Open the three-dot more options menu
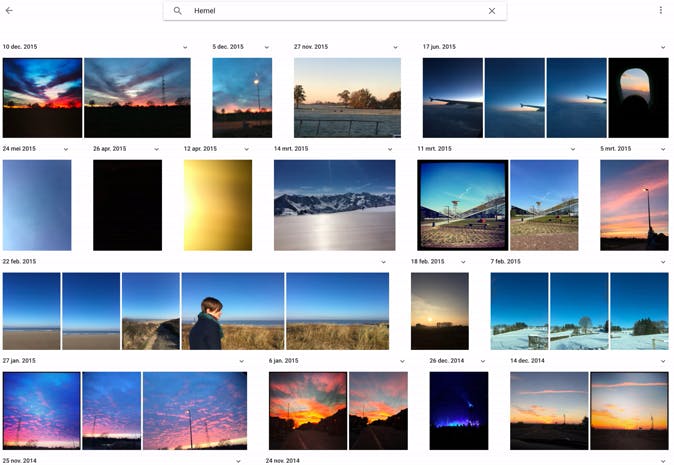 [x=661, y=10]
